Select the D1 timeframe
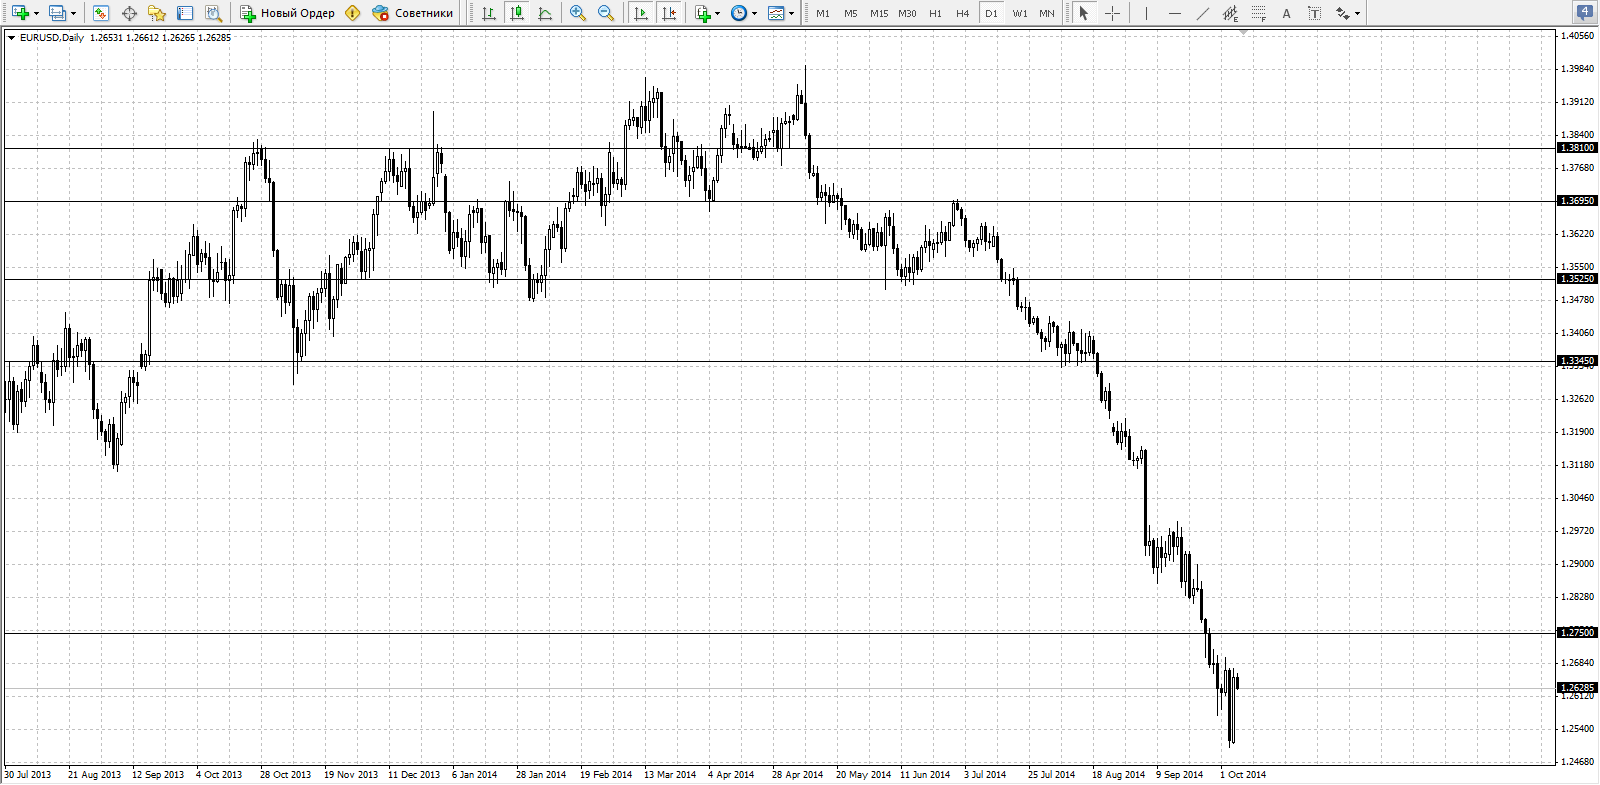The height and width of the screenshot is (785, 1600). (991, 13)
